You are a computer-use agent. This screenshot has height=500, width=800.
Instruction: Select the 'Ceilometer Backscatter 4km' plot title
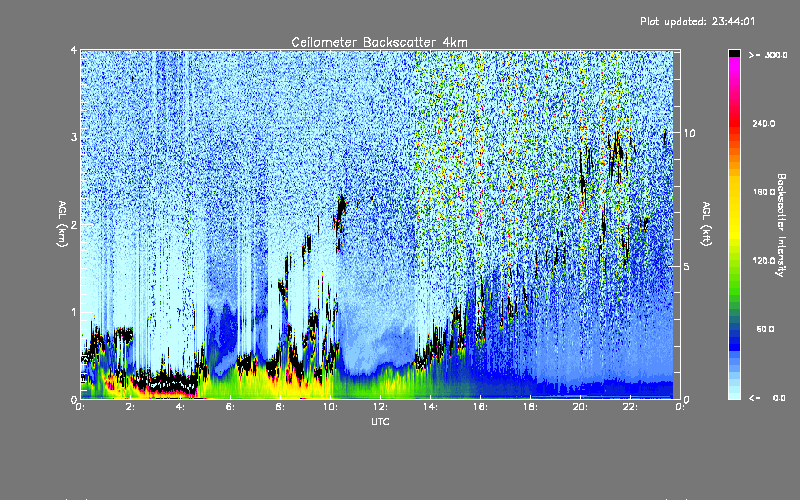pos(379,42)
